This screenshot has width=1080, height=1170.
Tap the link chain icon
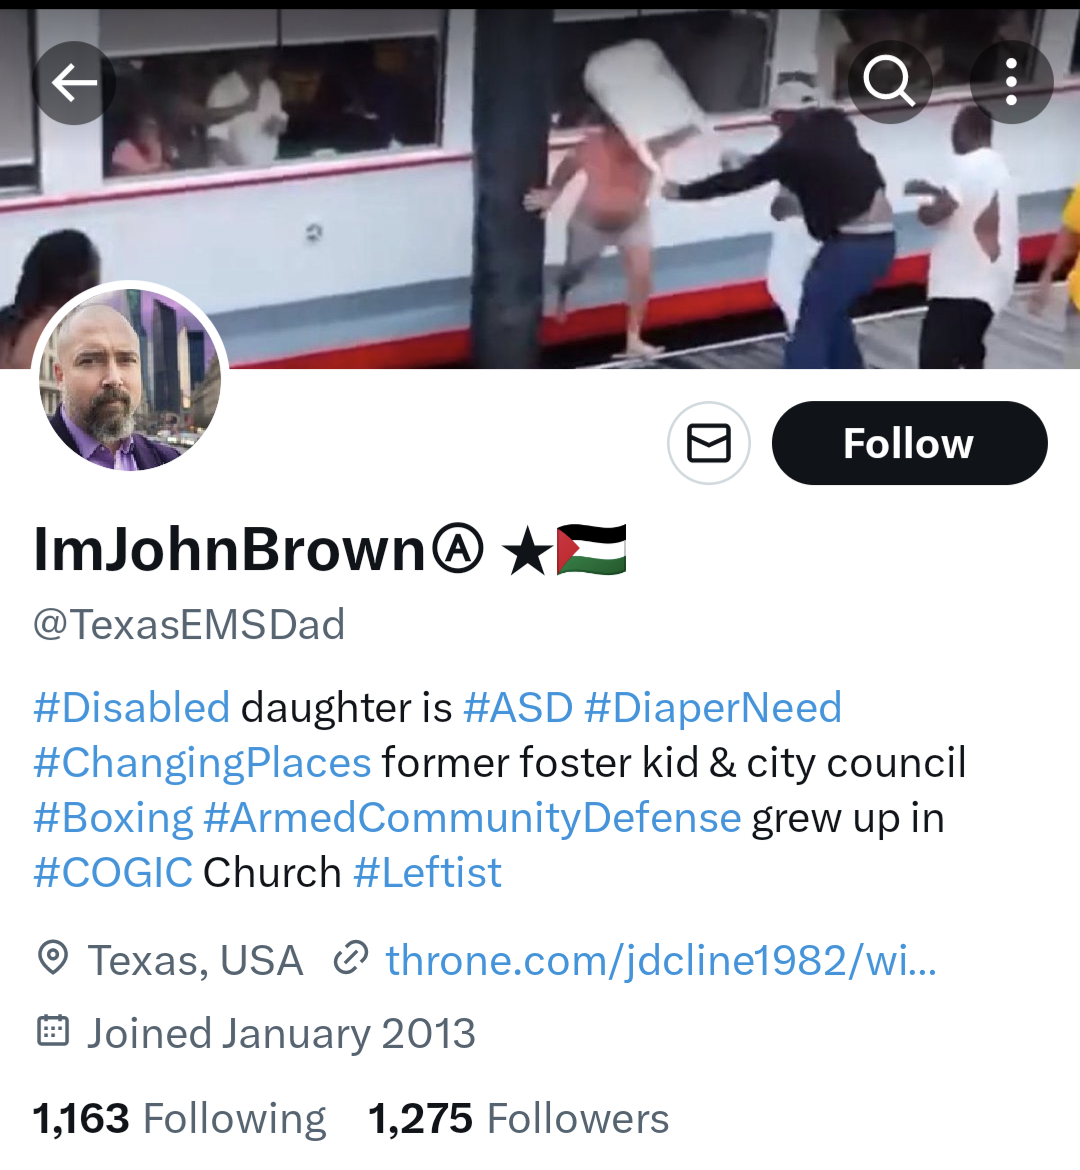point(351,959)
